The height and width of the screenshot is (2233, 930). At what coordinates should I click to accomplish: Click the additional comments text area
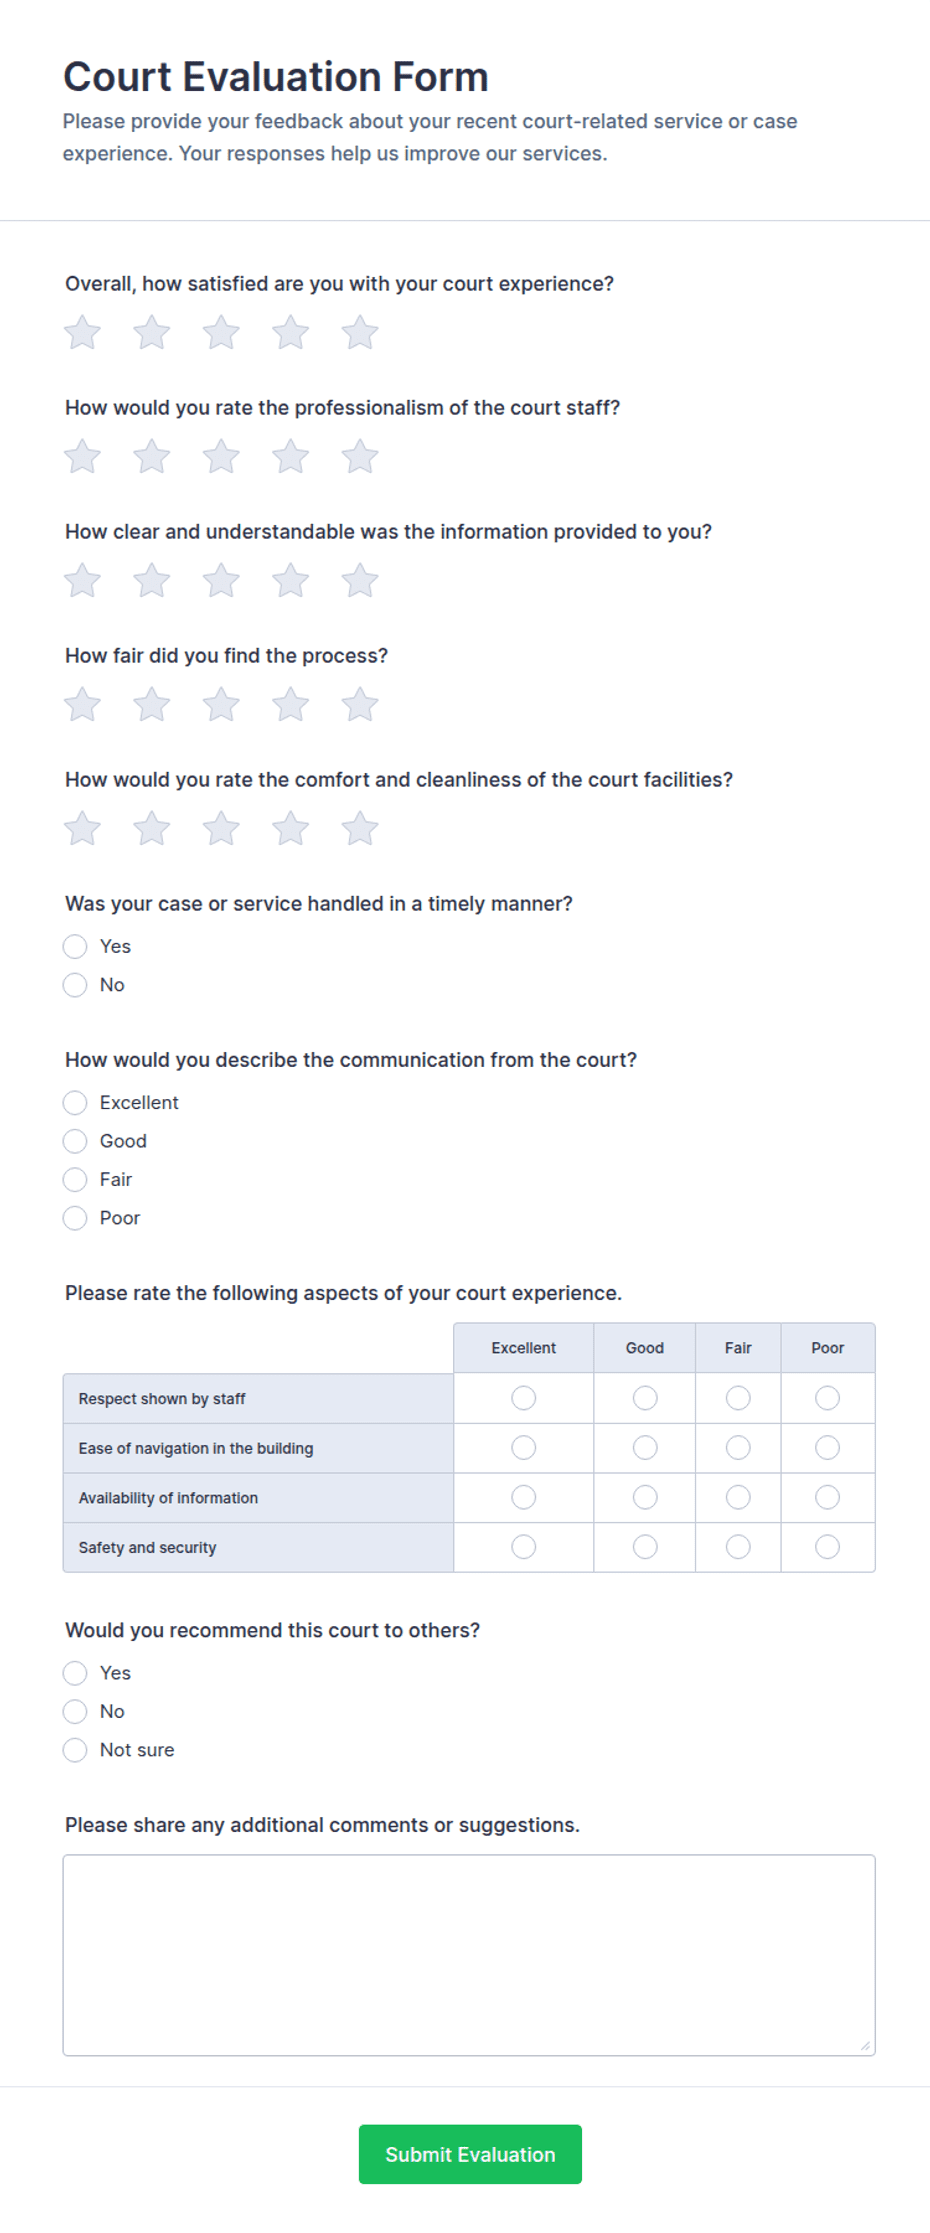tap(469, 1955)
